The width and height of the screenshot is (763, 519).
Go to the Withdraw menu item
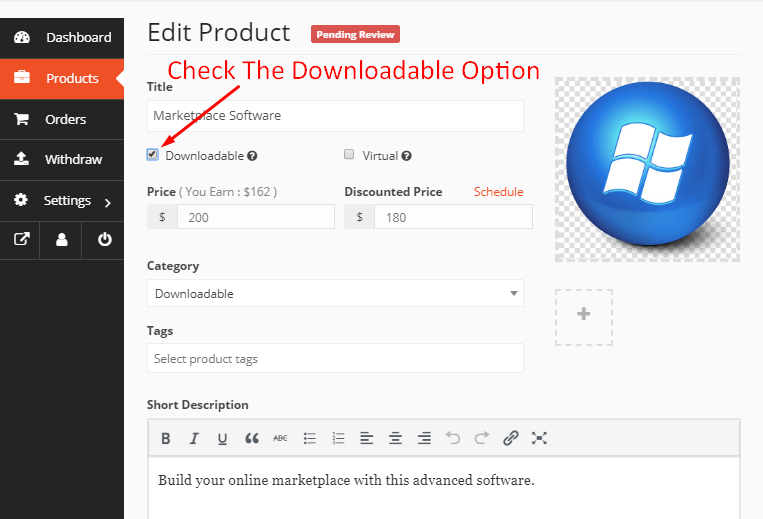62,160
